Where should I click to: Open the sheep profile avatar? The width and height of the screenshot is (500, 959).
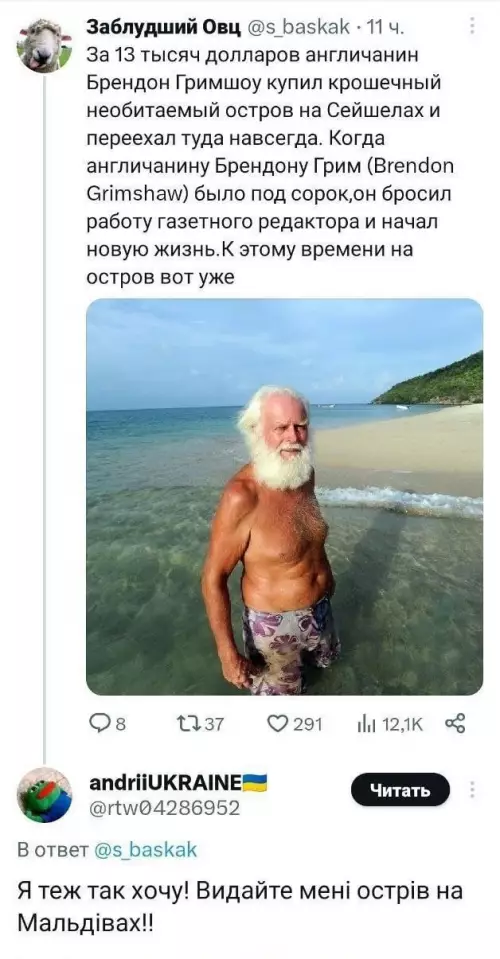pos(44,46)
